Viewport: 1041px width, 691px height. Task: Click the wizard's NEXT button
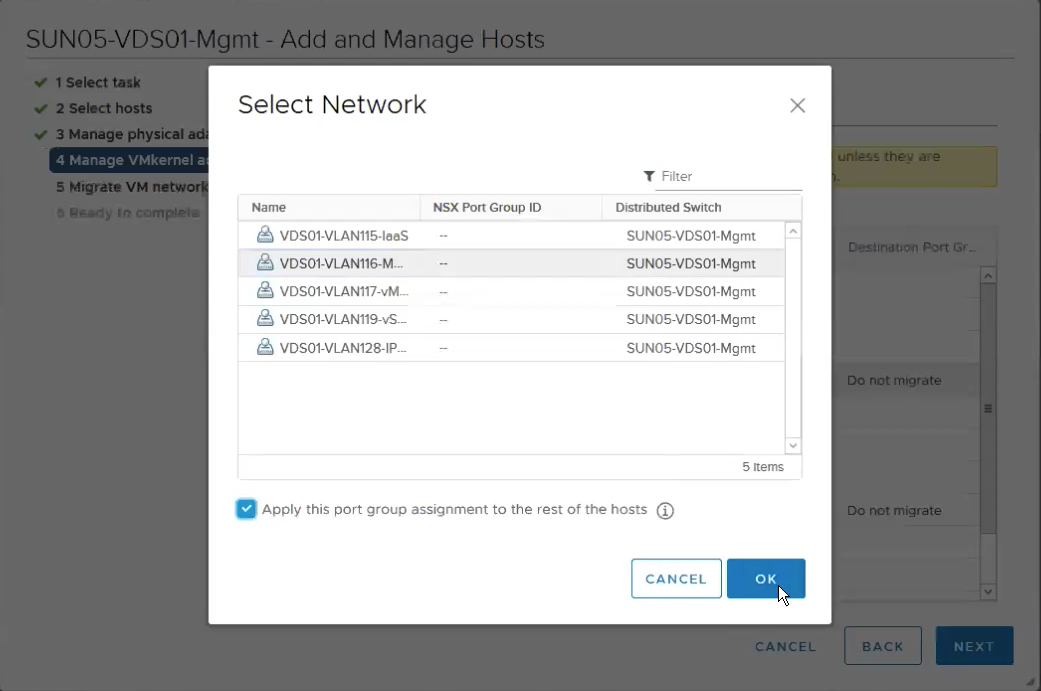coord(974,646)
